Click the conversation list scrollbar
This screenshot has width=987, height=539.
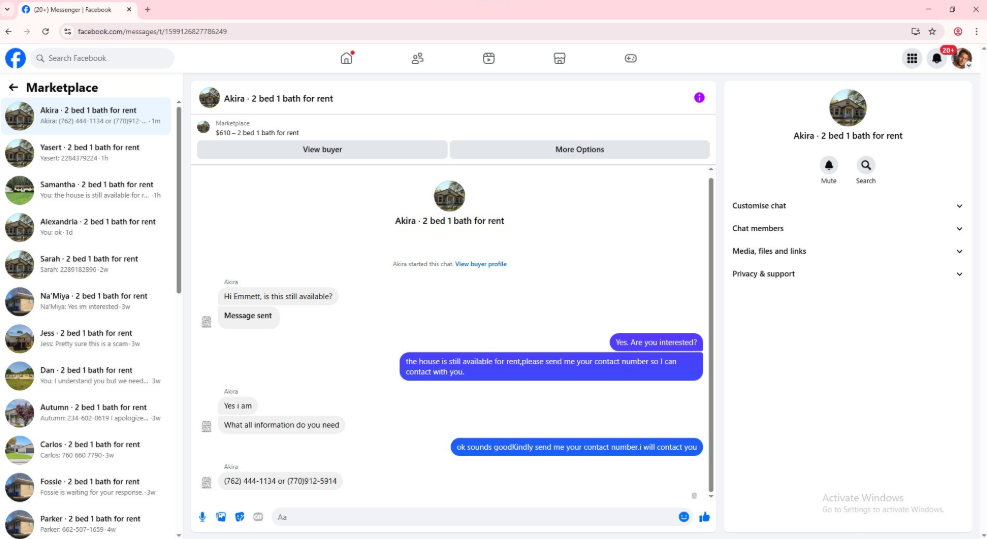point(179,200)
